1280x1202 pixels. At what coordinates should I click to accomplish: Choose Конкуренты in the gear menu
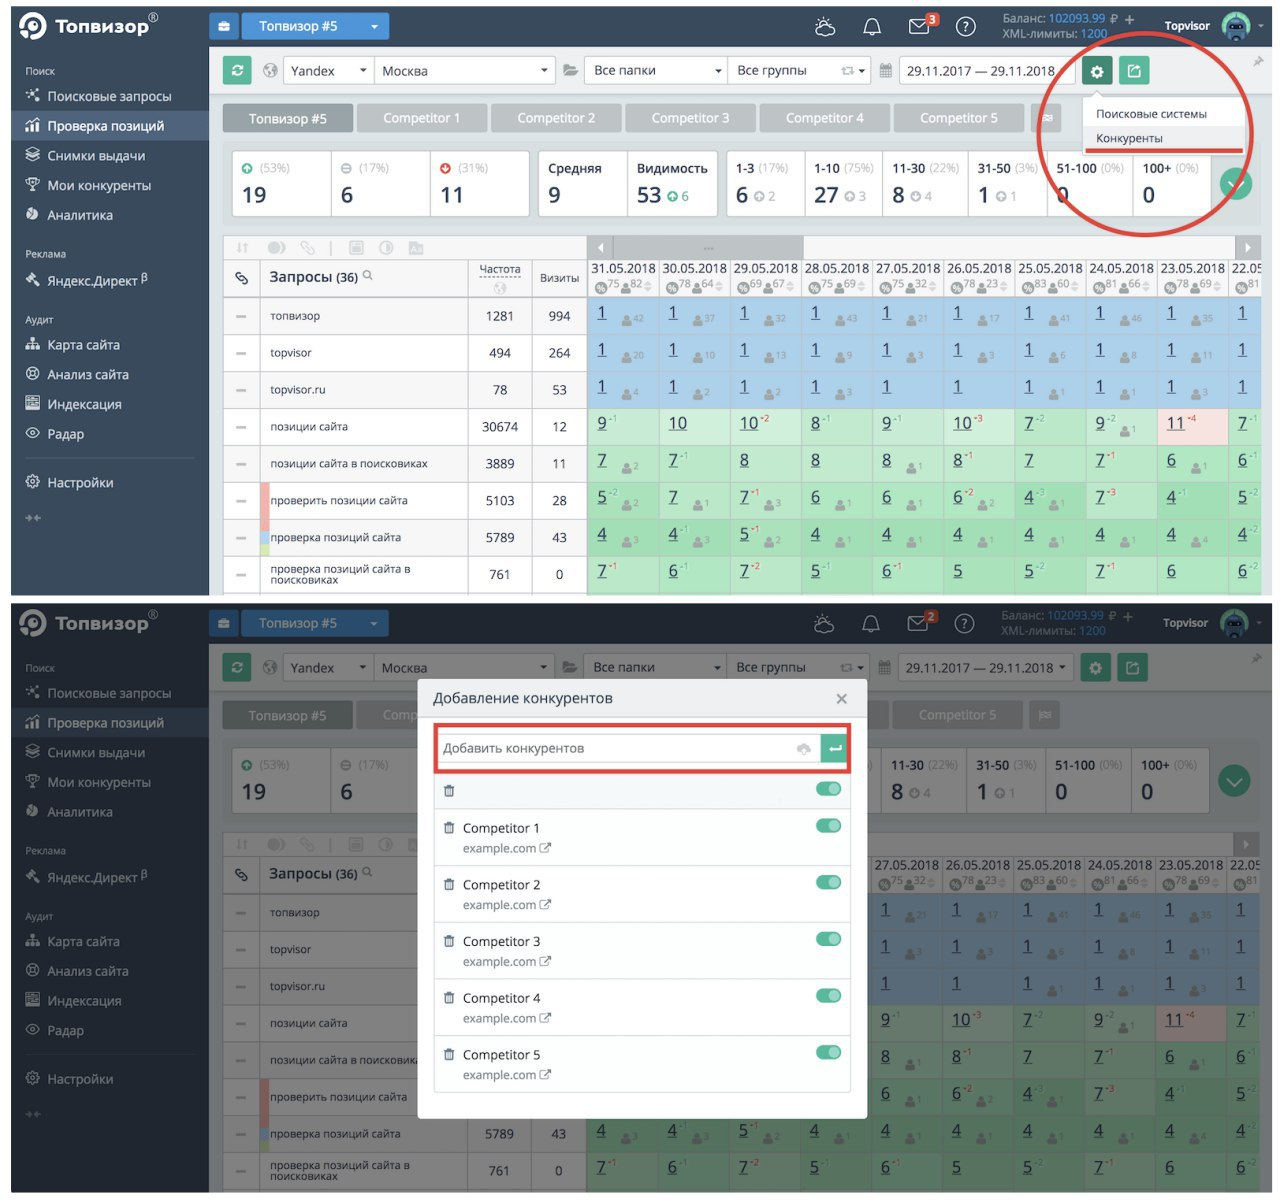tap(1129, 138)
